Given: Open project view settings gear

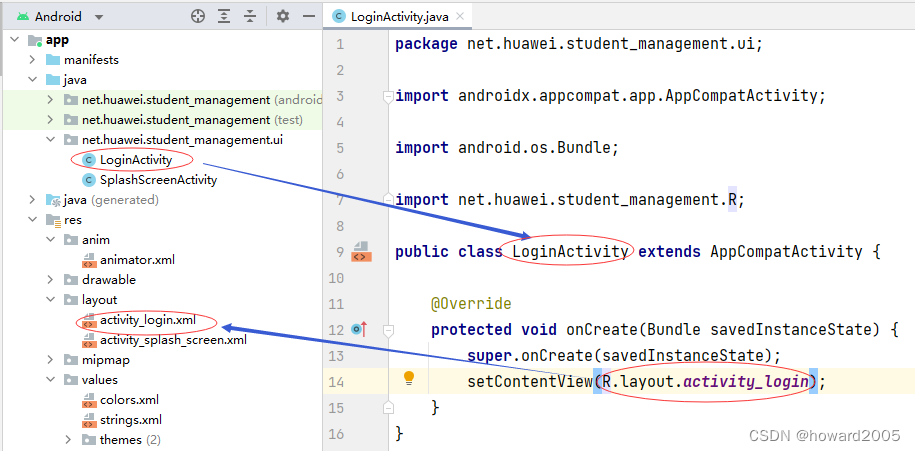Looking at the screenshot, I should point(283,16).
